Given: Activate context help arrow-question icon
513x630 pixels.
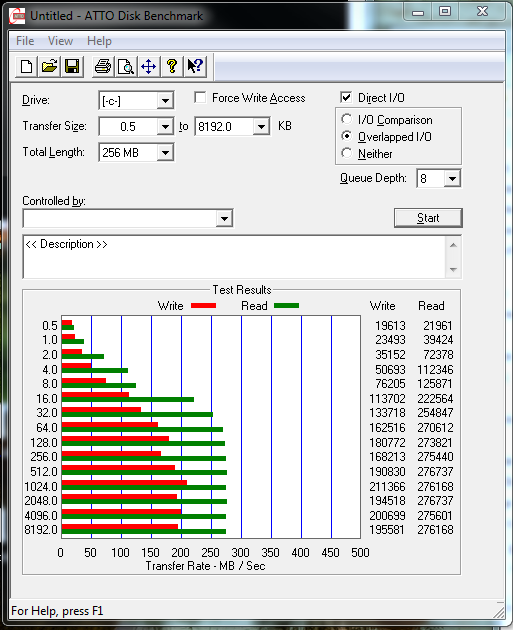Looking at the screenshot, I should click(195, 66).
